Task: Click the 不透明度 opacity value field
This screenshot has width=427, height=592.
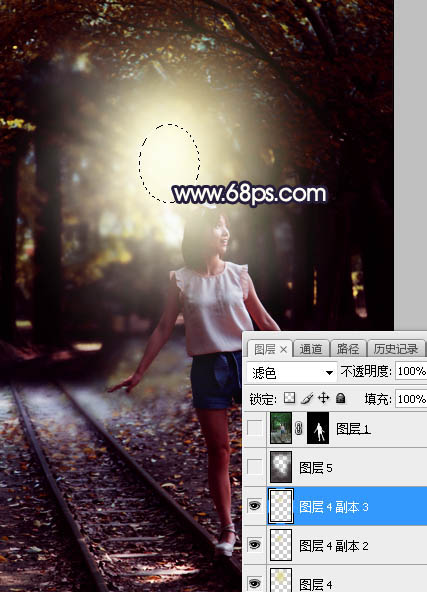Action: pos(411,372)
